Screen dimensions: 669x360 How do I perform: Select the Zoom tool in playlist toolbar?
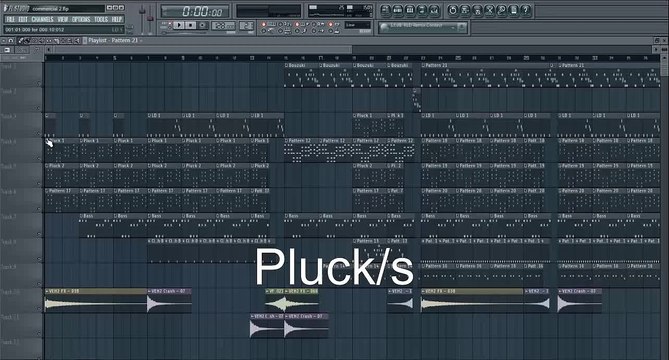pos(70,41)
